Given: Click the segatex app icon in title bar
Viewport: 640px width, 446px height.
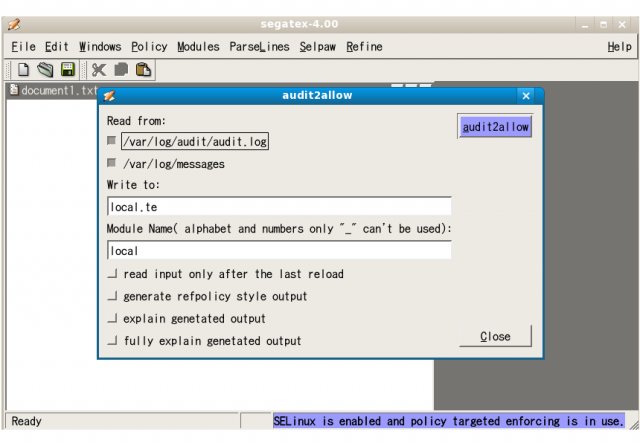Looking at the screenshot, I should (13, 24).
